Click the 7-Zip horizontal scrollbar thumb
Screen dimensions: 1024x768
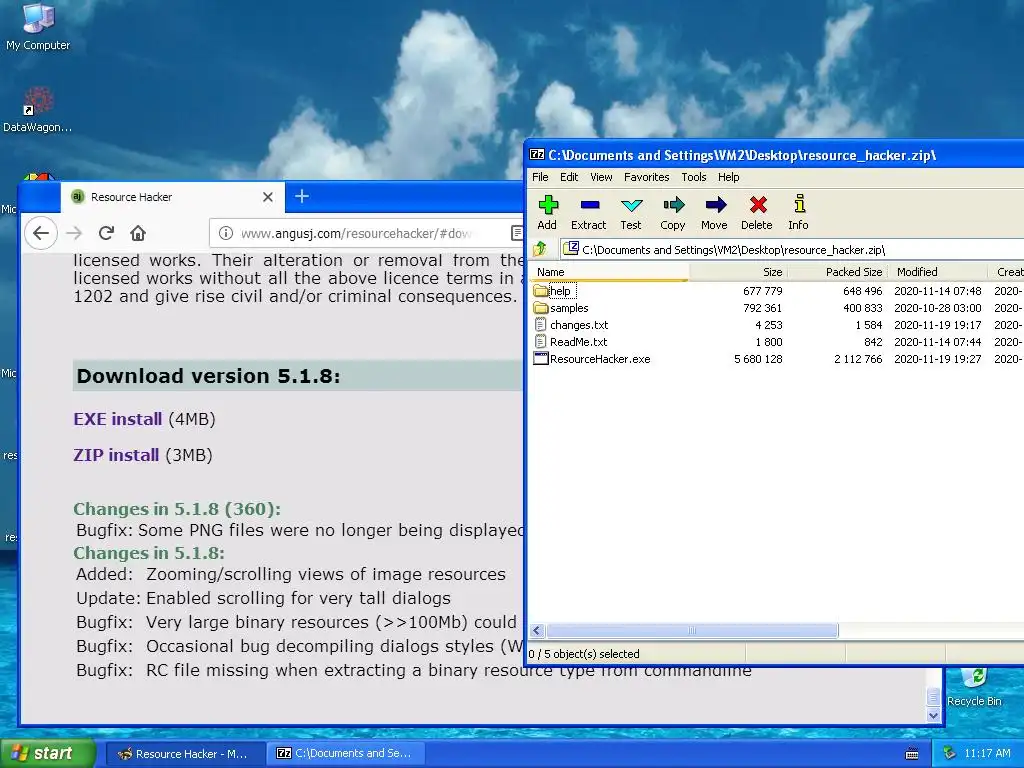tap(692, 630)
